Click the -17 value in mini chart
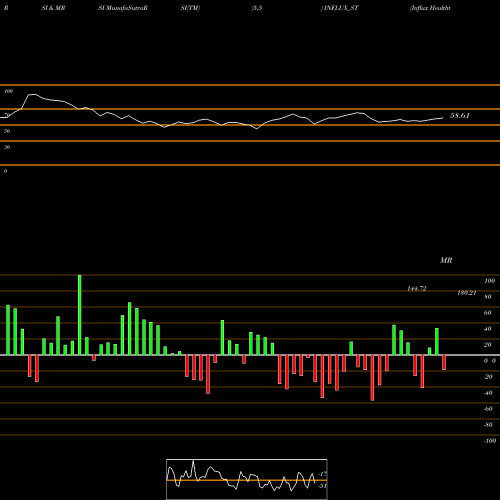The width and height of the screenshot is (500, 500). 322,474
